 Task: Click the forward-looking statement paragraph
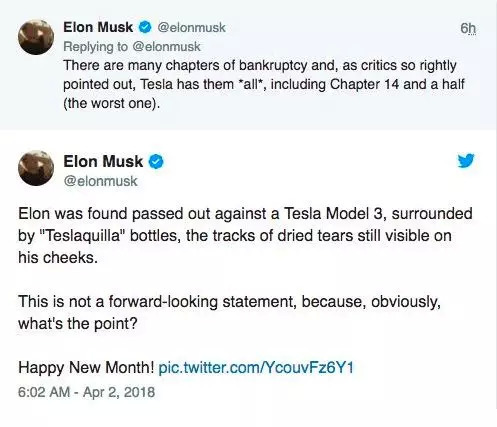[x=229, y=312]
